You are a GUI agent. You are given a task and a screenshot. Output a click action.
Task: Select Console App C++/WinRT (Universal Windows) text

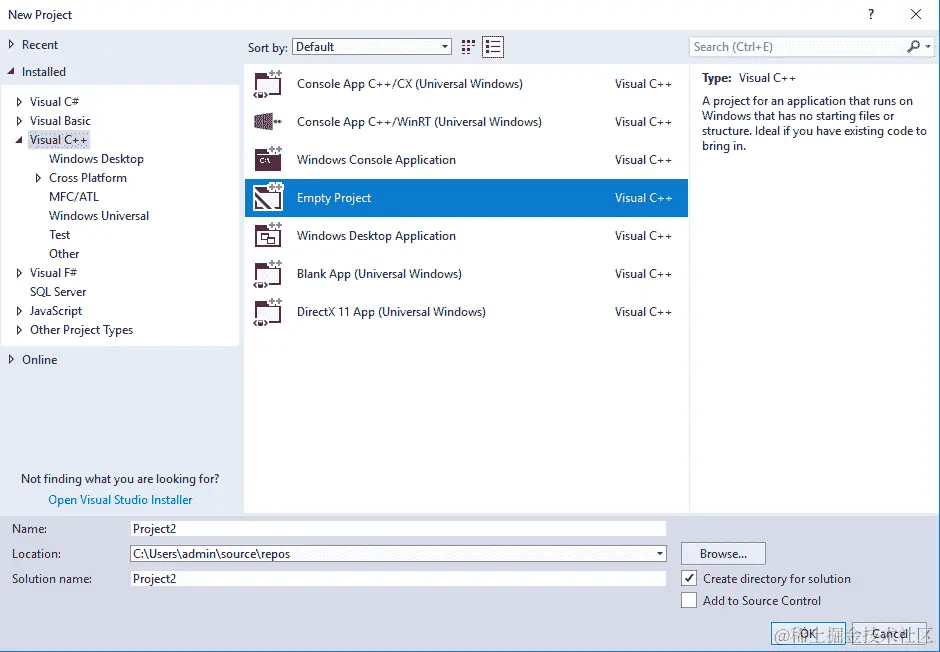[419, 122]
